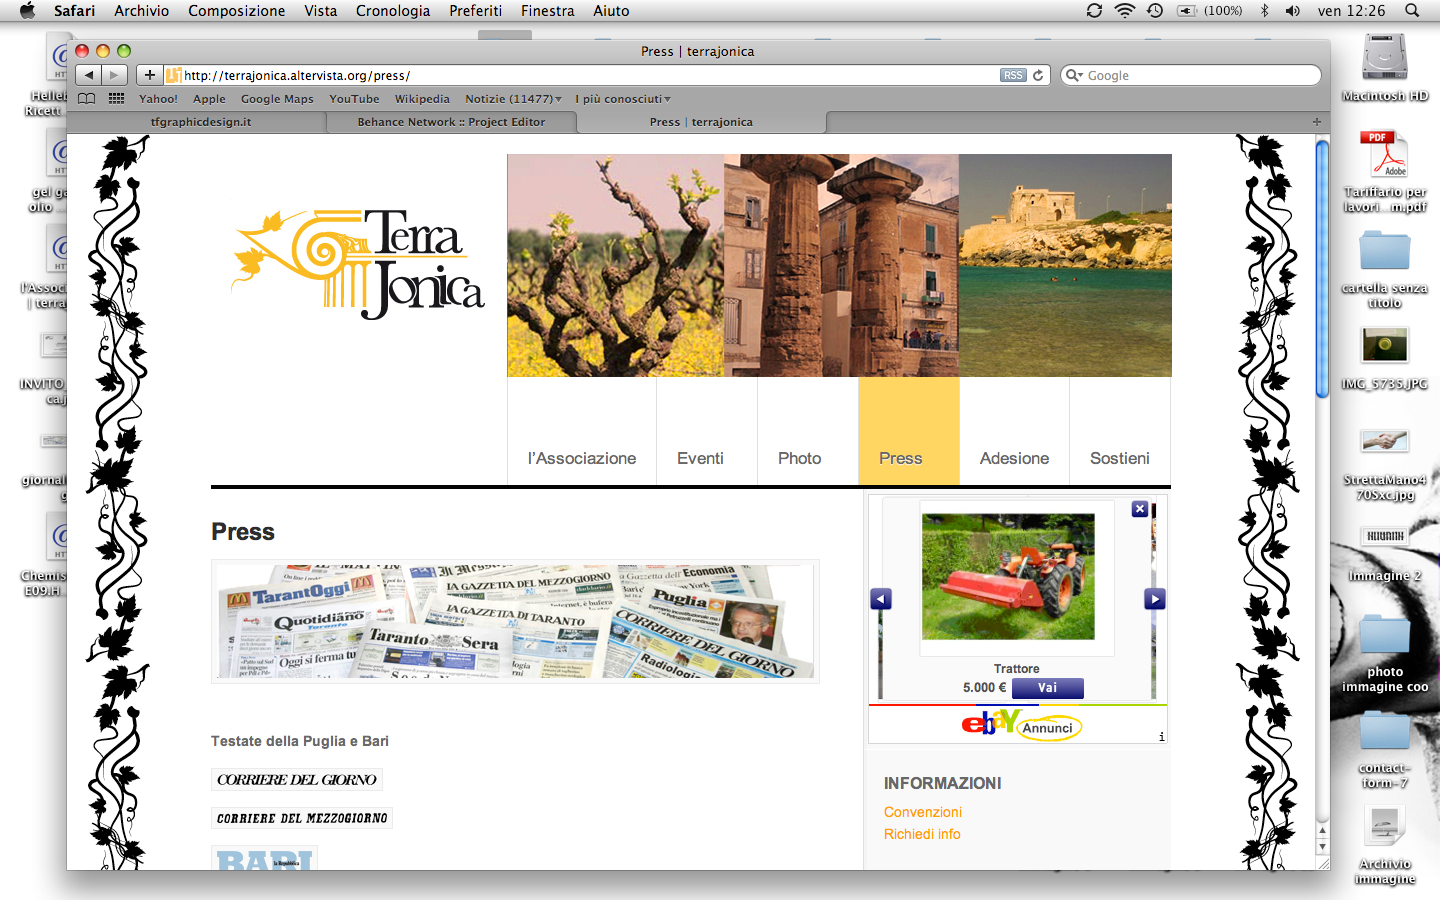Select the highlighted Press navigation tab

pyautogui.click(x=909, y=431)
